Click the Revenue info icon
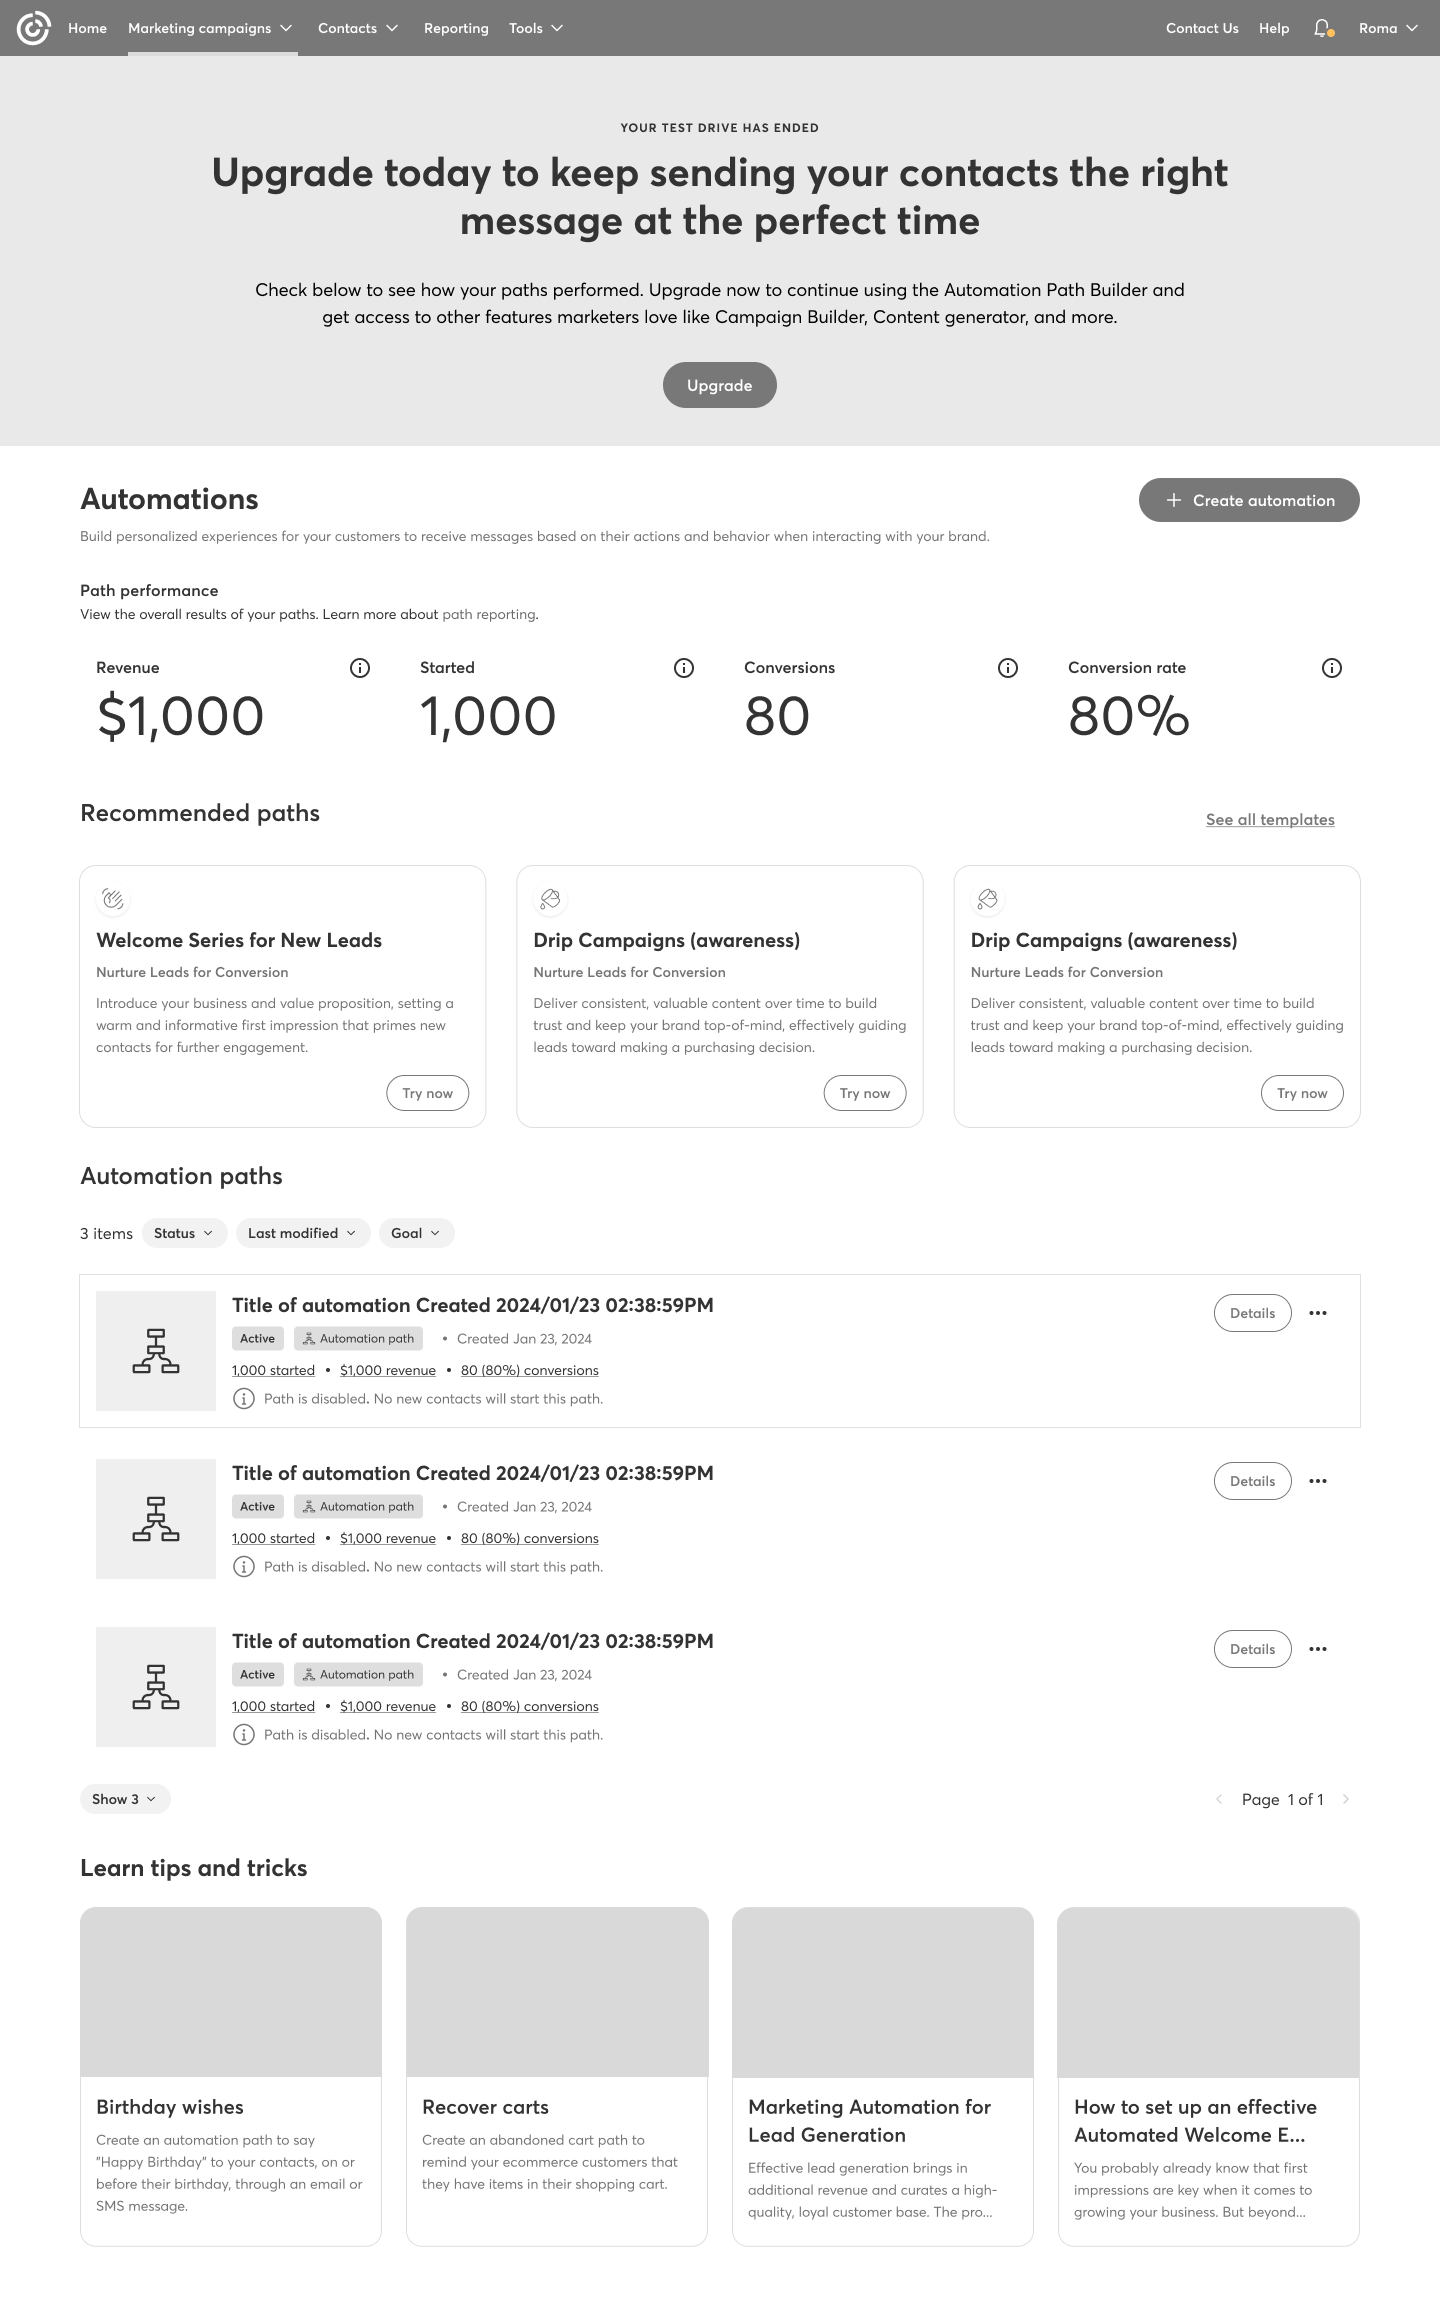Image resolution: width=1440 pixels, height=2310 pixels. click(x=360, y=668)
